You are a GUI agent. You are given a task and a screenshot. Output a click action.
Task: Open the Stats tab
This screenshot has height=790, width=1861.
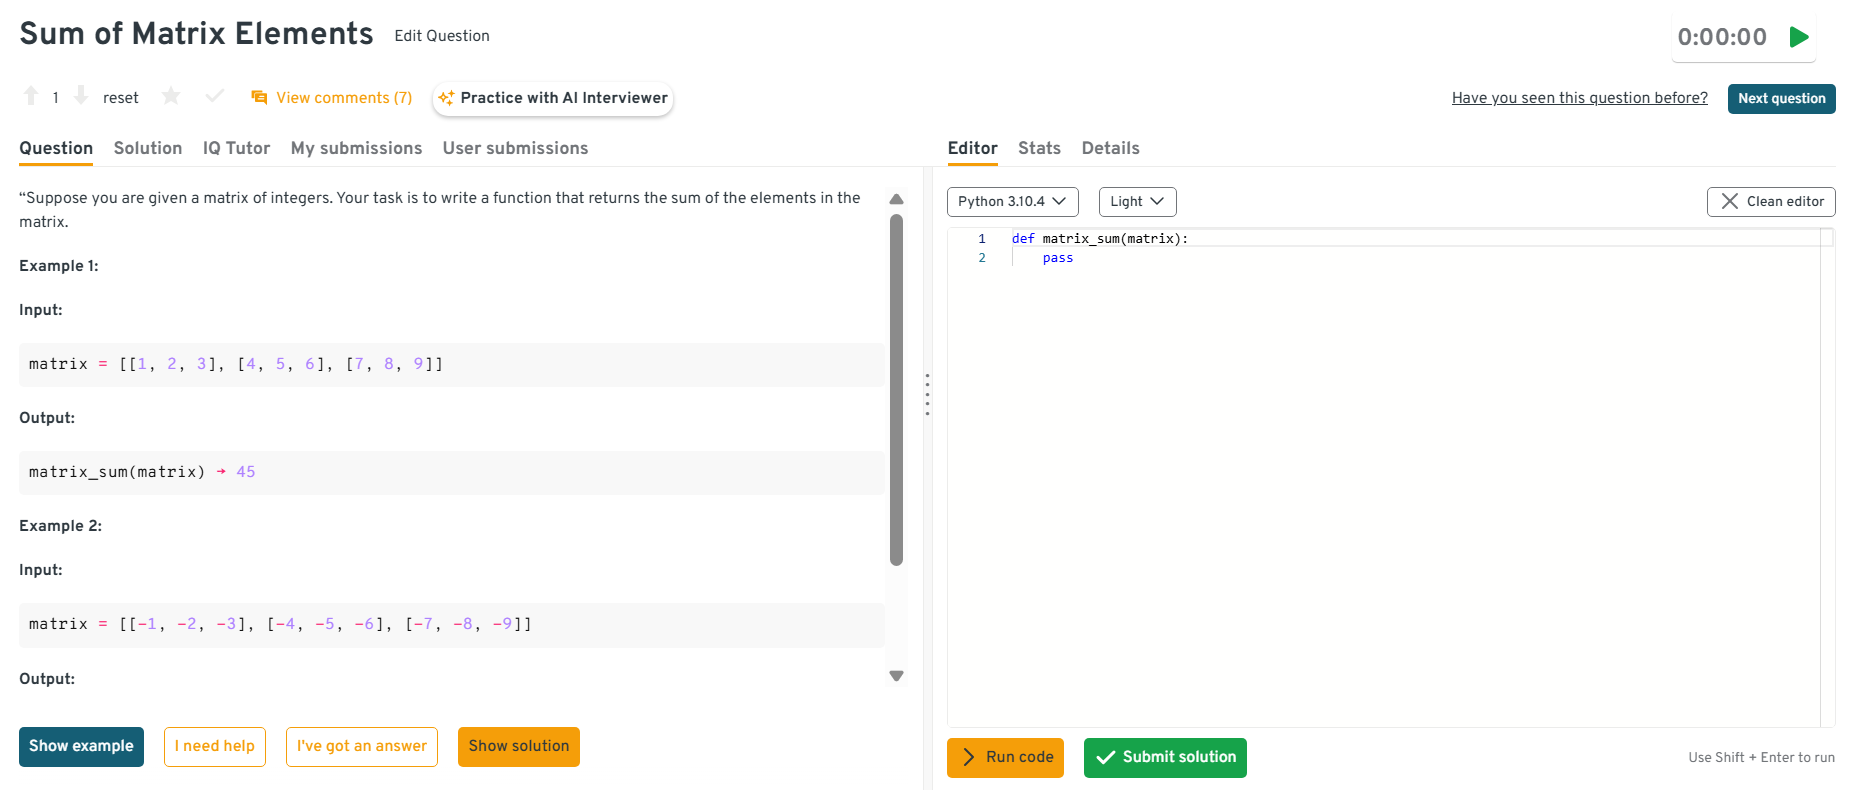[1039, 148]
